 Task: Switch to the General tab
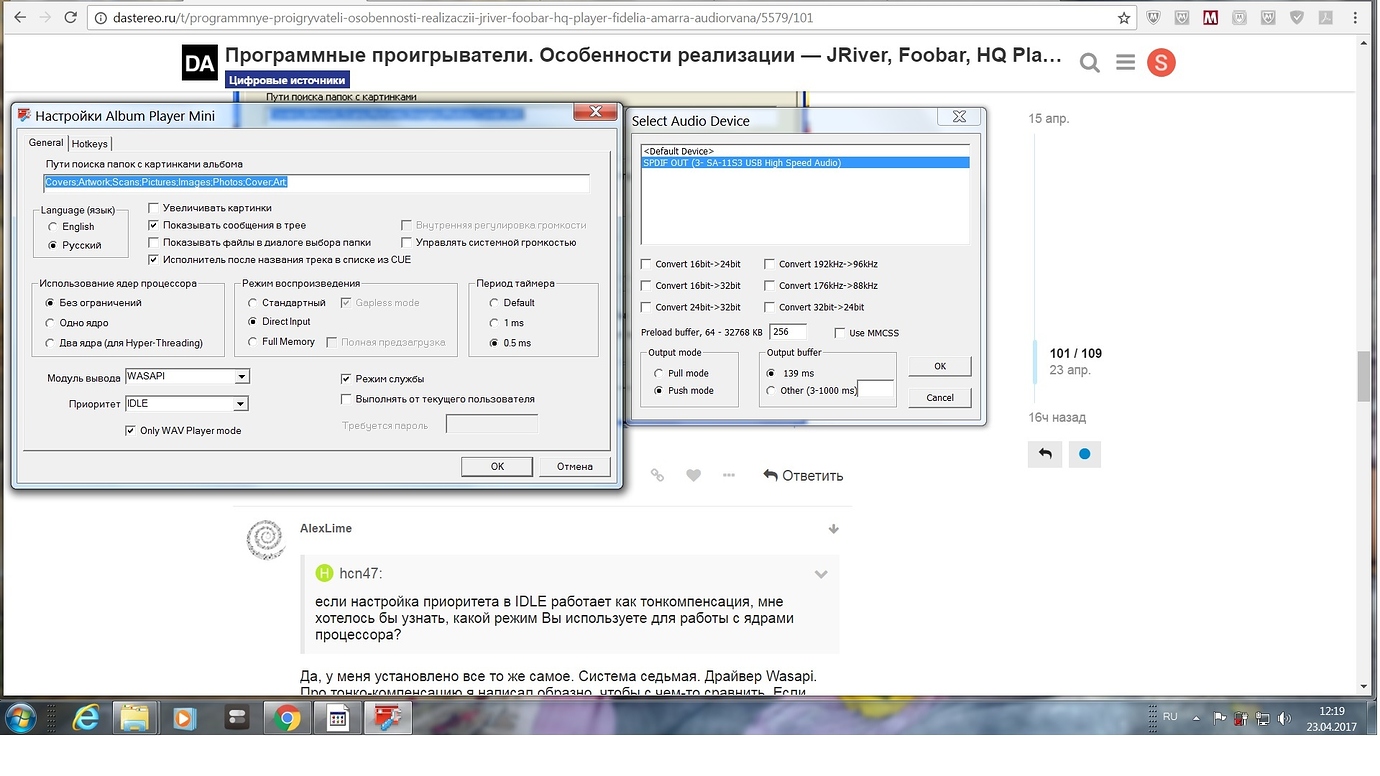tap(46, 143)
